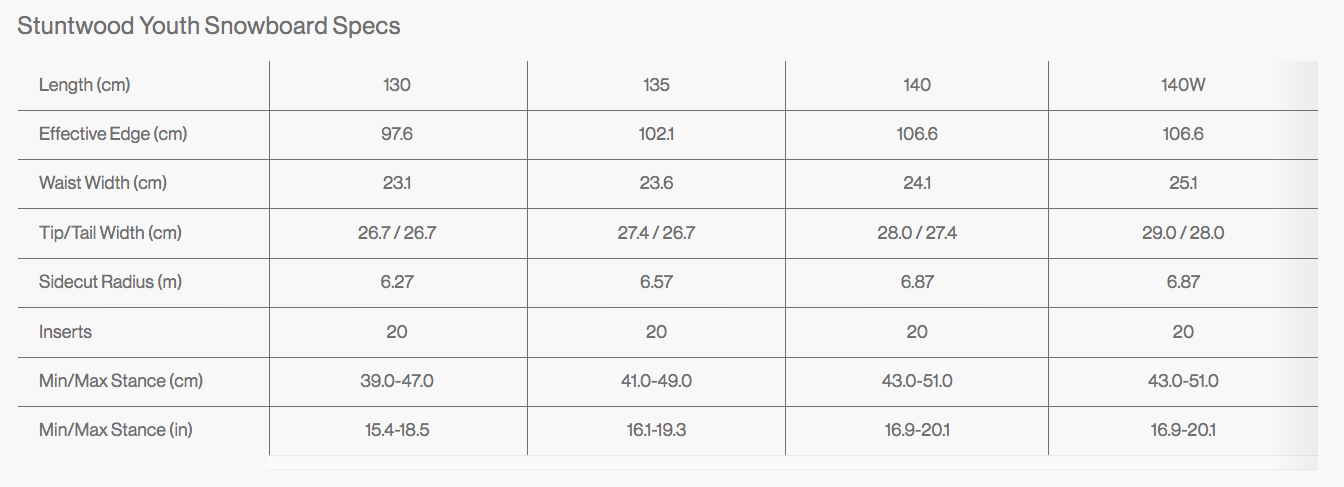
Task: Click the 6.27 sidecut radius value
Action: 397,282
